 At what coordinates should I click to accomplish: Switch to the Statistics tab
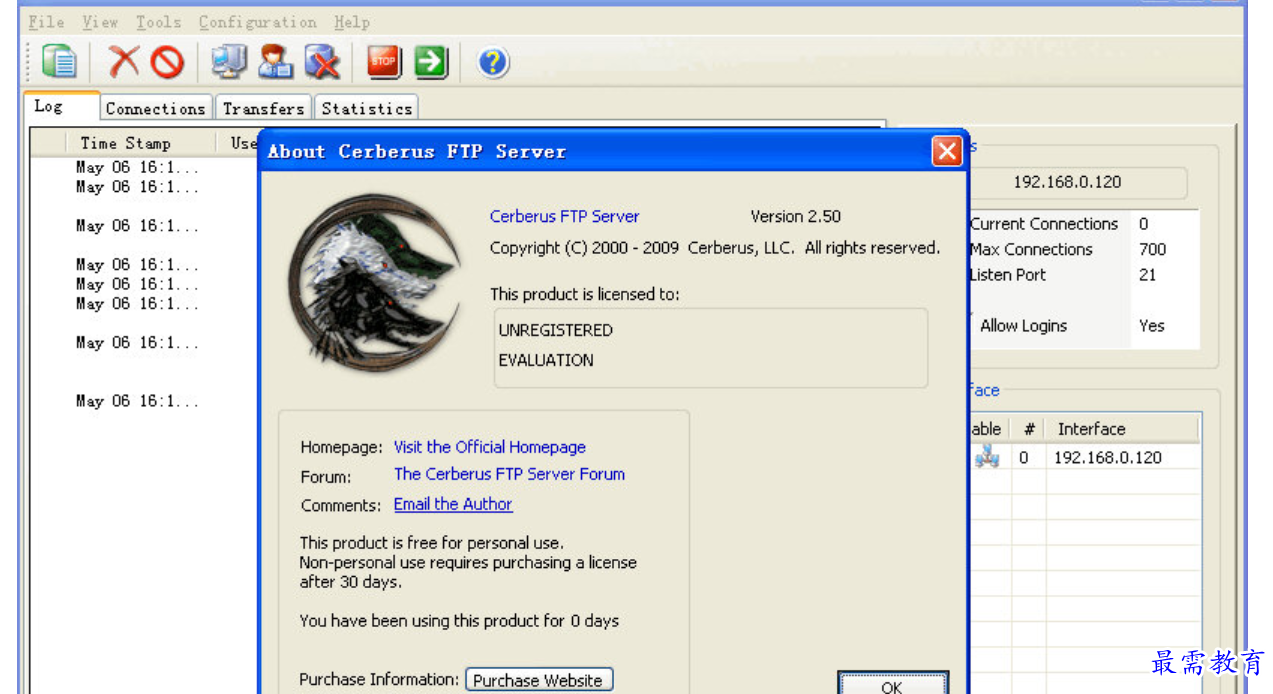367,108
